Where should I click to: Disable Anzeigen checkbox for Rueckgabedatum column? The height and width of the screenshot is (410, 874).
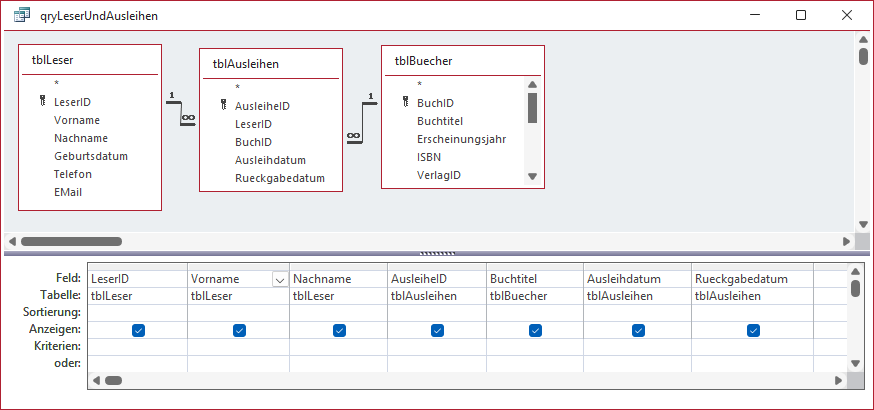pos(753,330)
